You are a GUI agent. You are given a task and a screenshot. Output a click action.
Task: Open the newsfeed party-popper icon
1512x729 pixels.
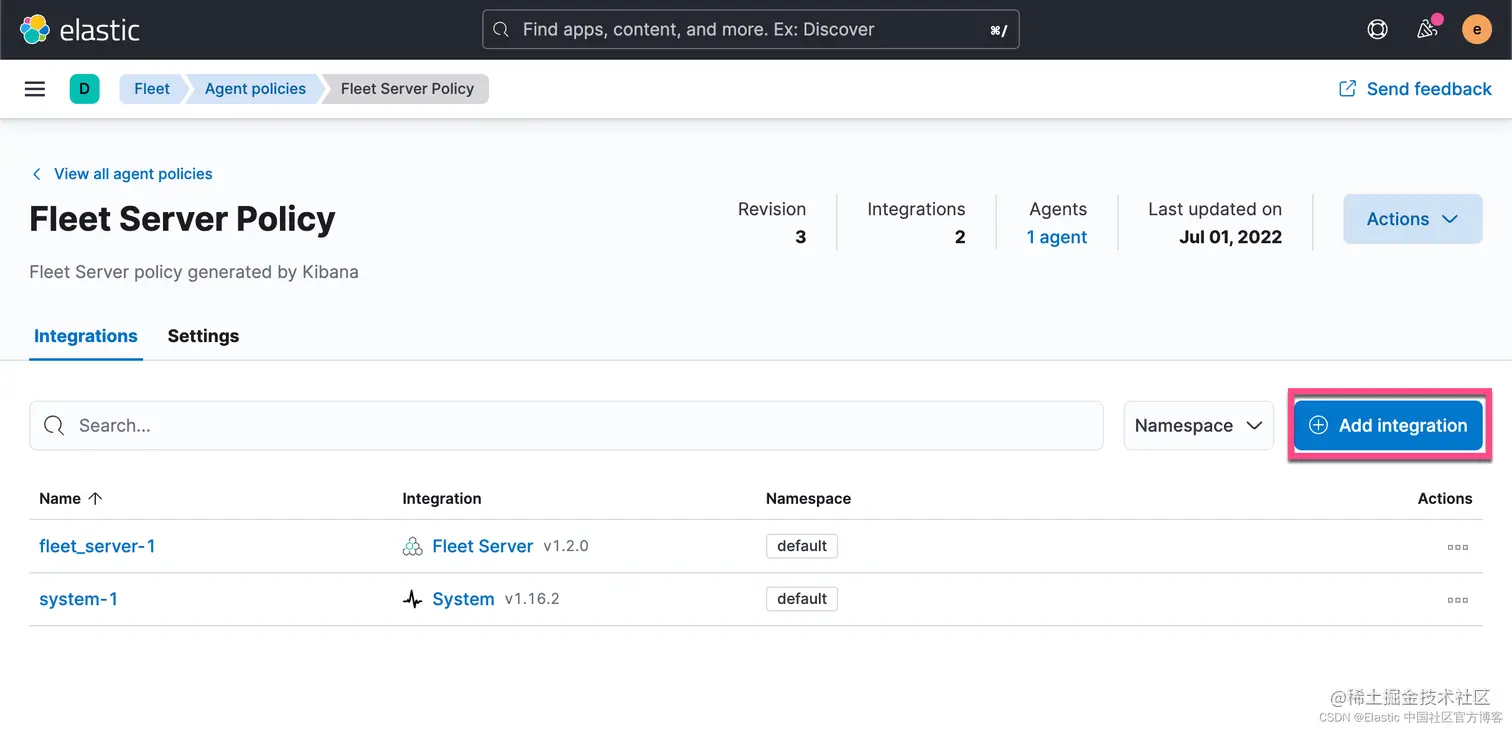tap(1428, 29)
